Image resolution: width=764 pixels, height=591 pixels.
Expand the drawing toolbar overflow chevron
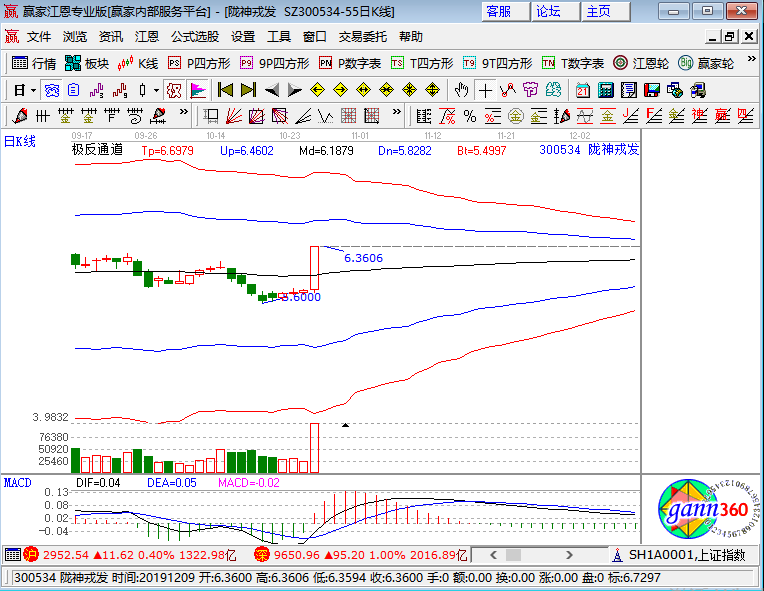point(183,112)
